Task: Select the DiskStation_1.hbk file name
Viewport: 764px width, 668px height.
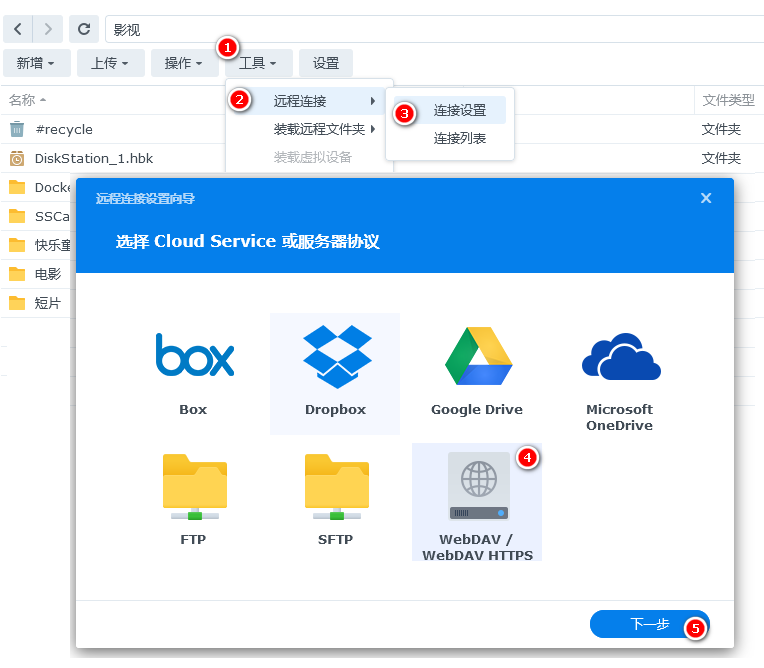Action: click(x=94, y=158)
